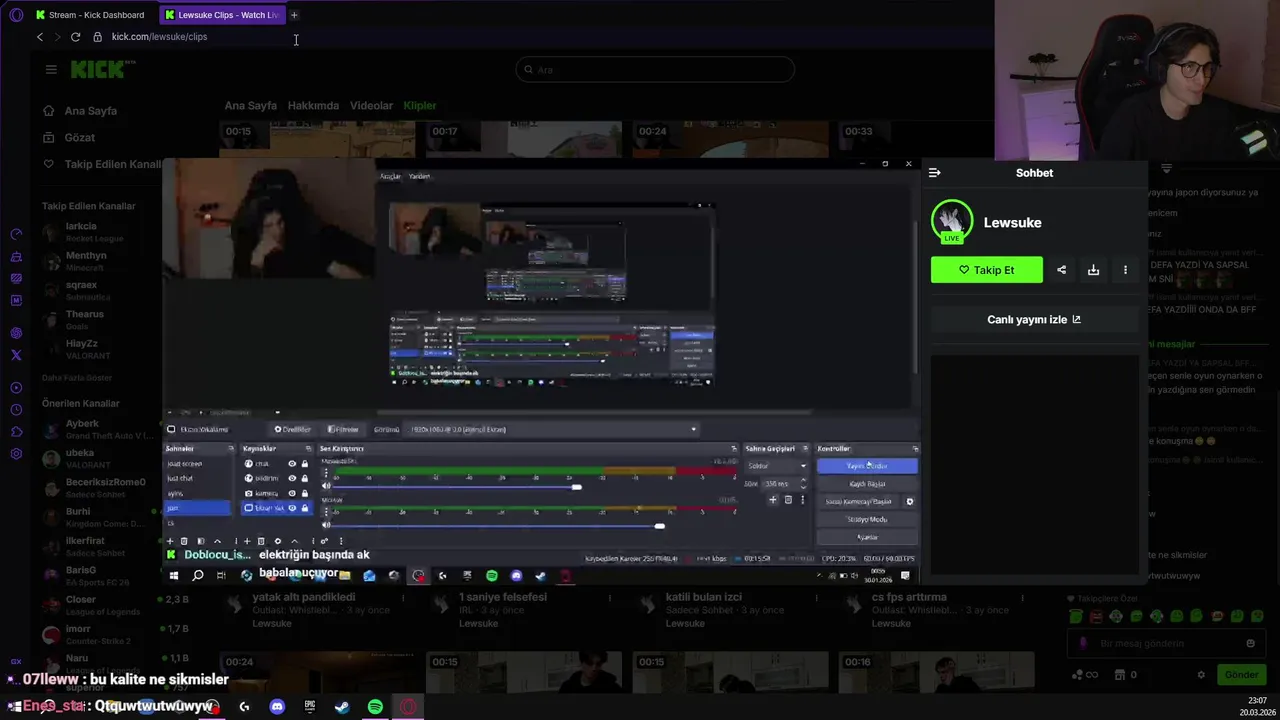Toggle visibility eye of 'bildirim' source in OBS
Image resolution: width=1280 pixels, height=720 pixels.
pos(292,478)
